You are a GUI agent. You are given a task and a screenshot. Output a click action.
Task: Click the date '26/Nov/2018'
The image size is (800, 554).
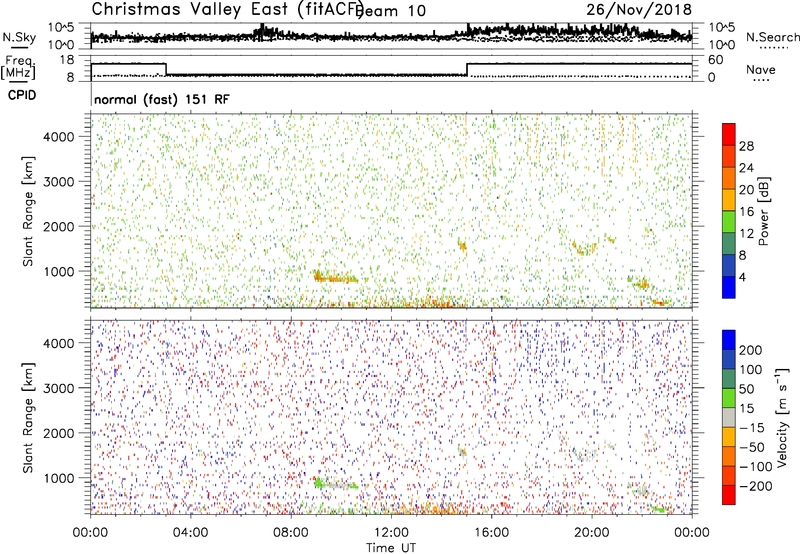click(x=639, y=10)
